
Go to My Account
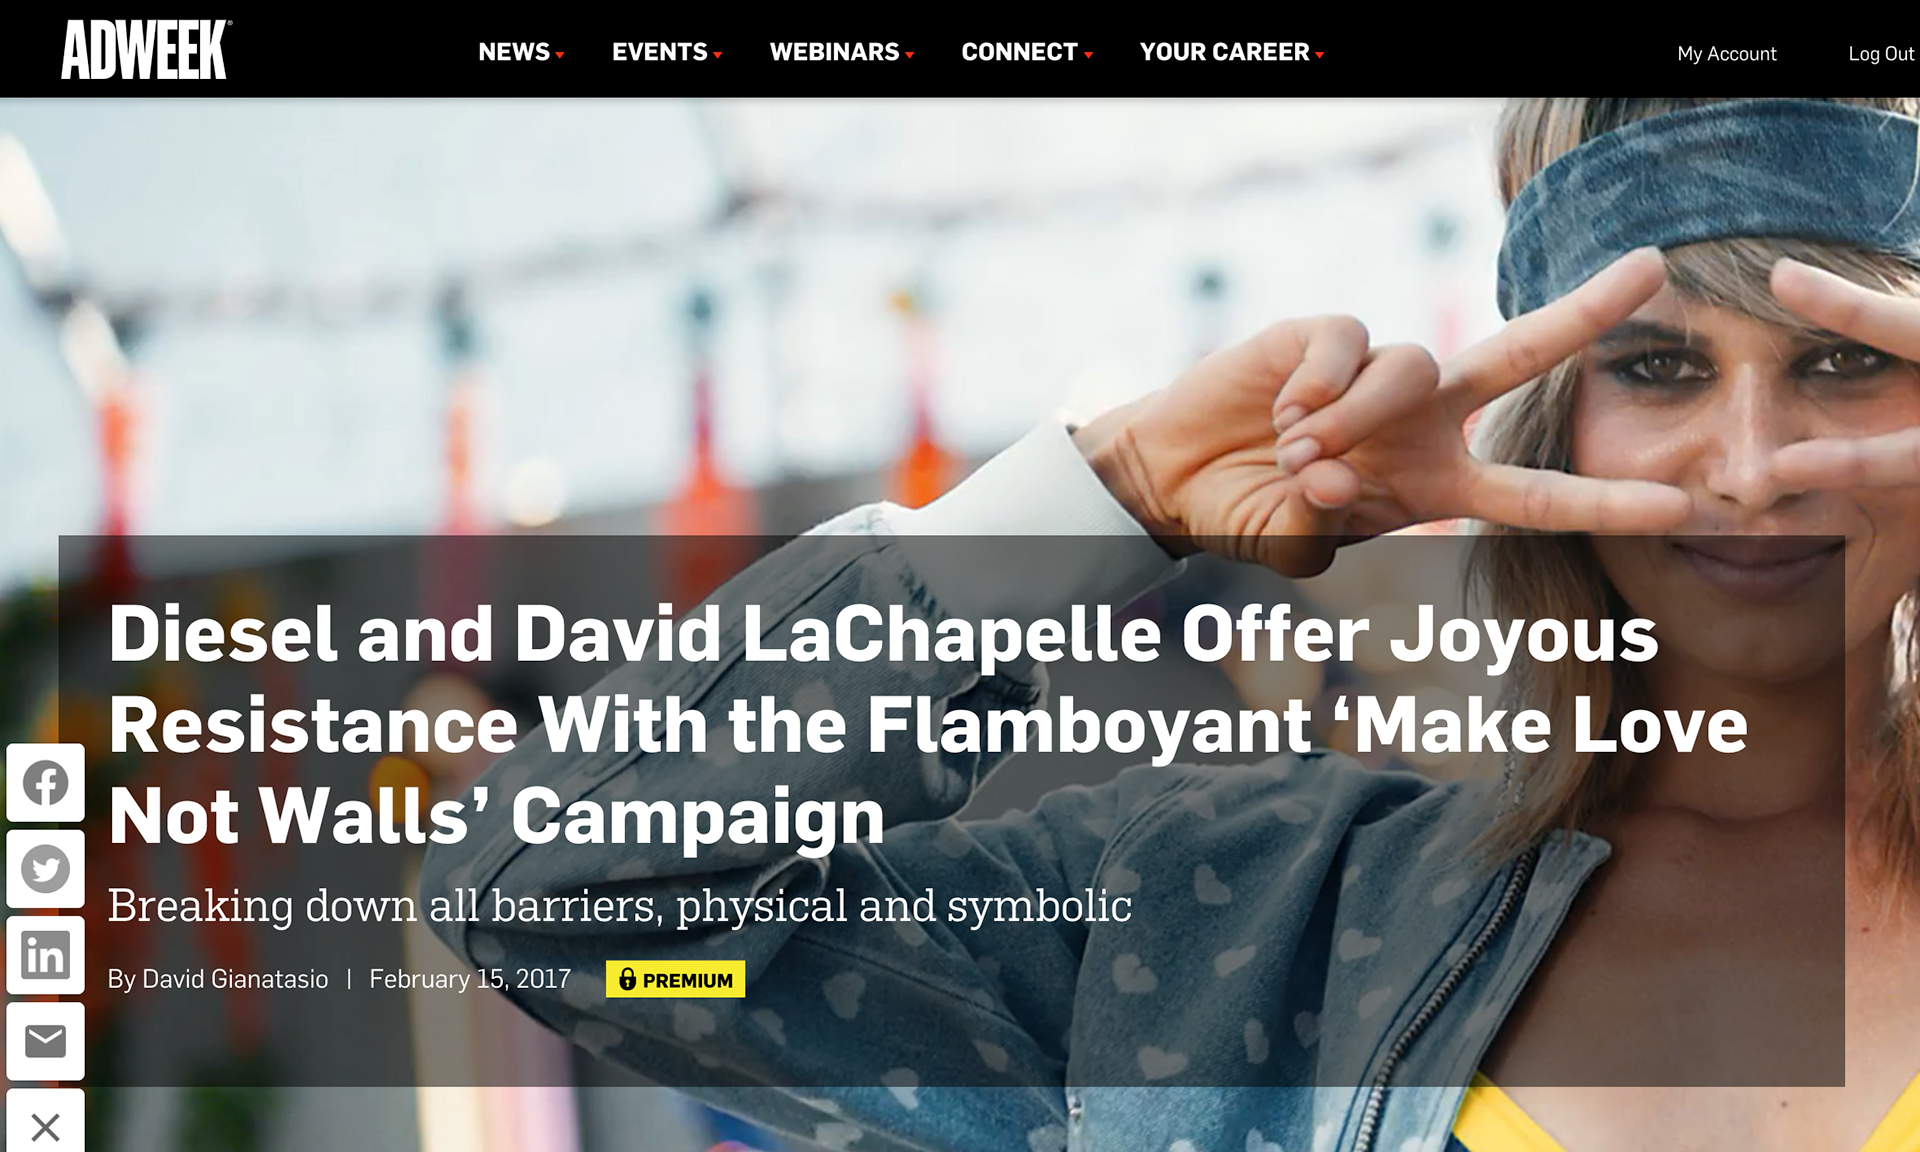coord(1727,54)
